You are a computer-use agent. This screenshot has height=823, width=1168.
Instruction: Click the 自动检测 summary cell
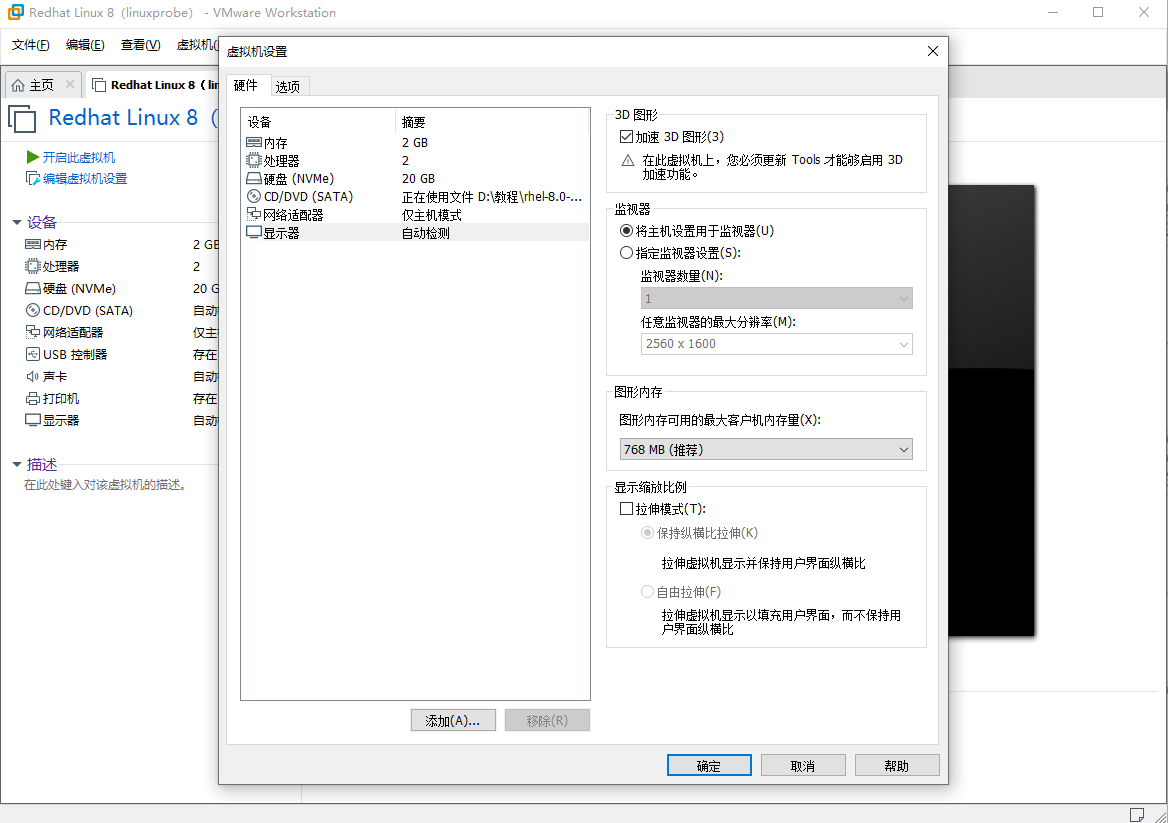pos(425,232)
